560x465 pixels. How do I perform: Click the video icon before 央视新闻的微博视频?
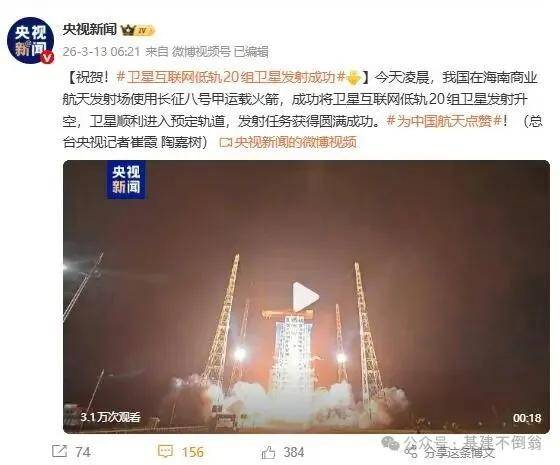(226, 143)
